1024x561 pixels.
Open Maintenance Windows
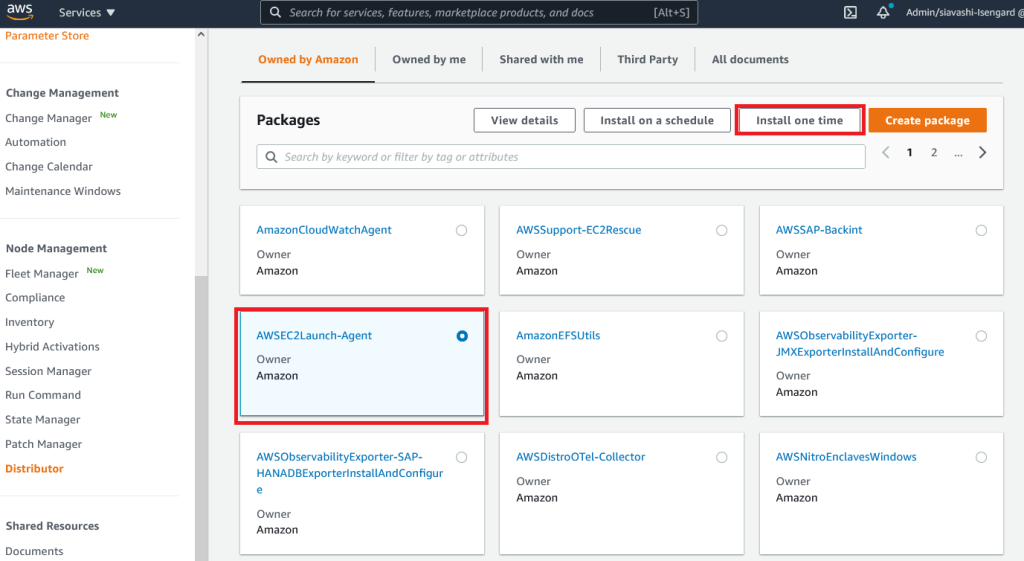pos(63,191)
